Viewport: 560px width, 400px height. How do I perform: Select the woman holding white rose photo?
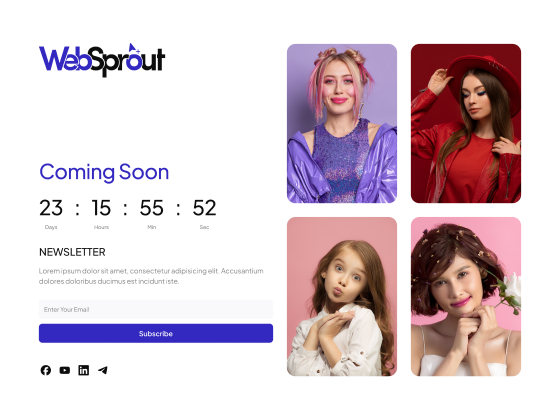[x=466, y=296]
